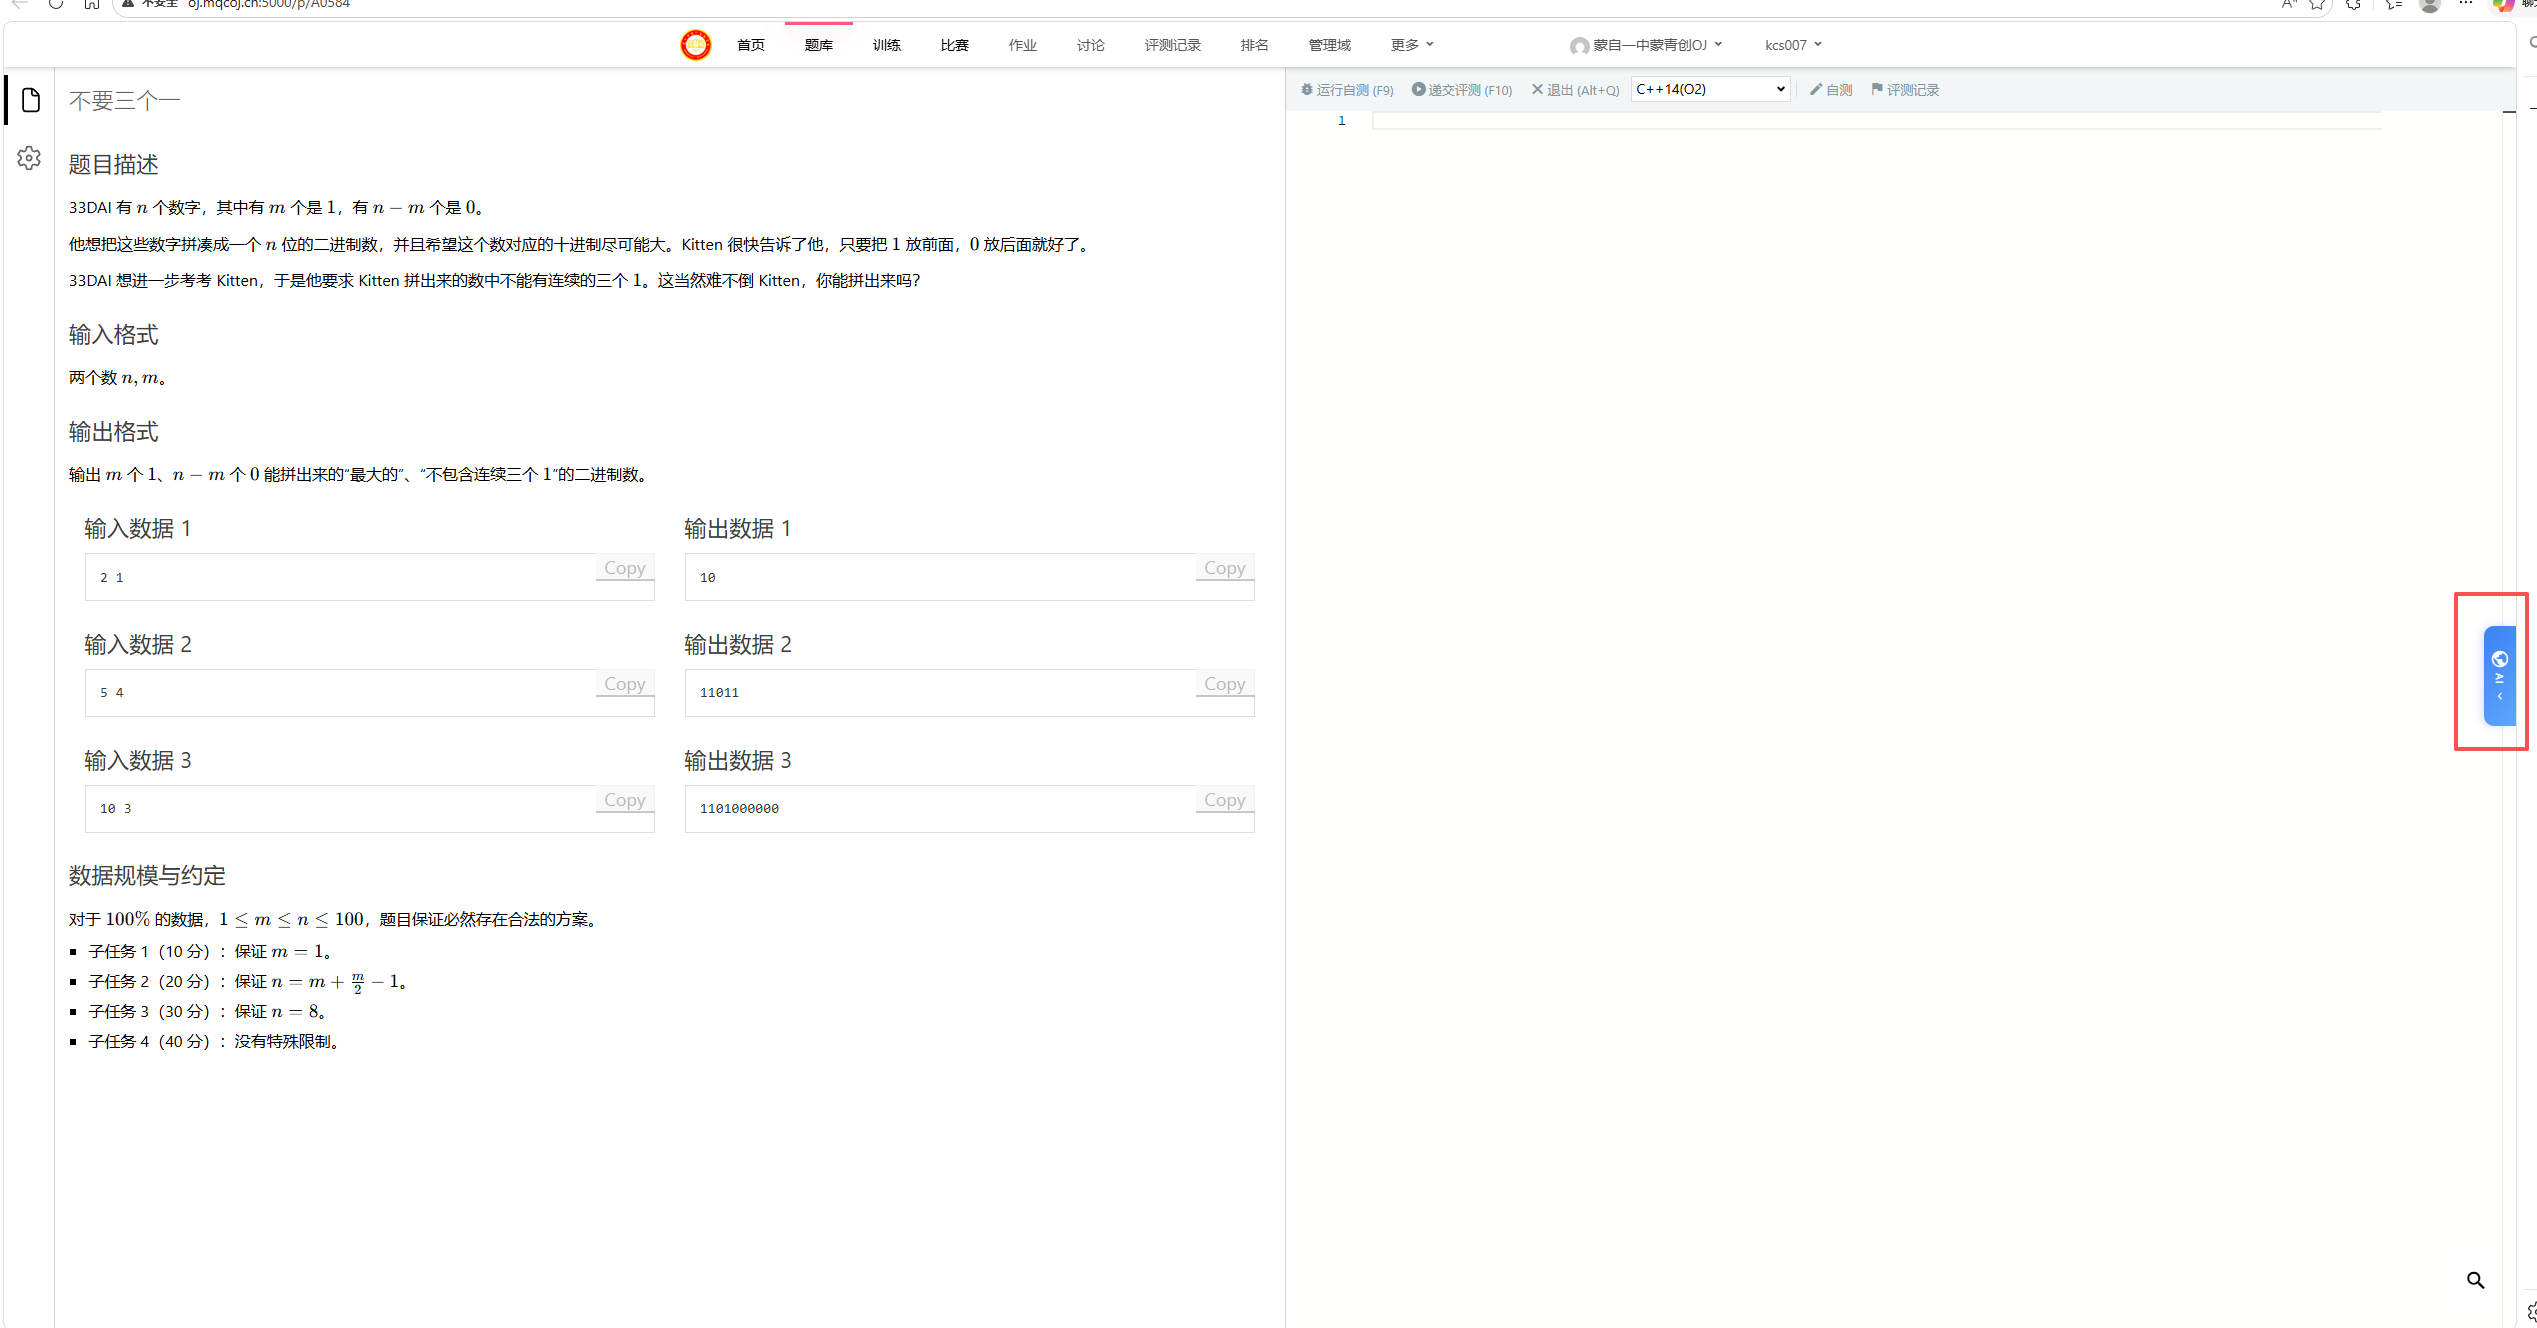2537x1328 pixels.
Task: Run self-test with 运行自测 (F9)
Action: point(1347,90)
